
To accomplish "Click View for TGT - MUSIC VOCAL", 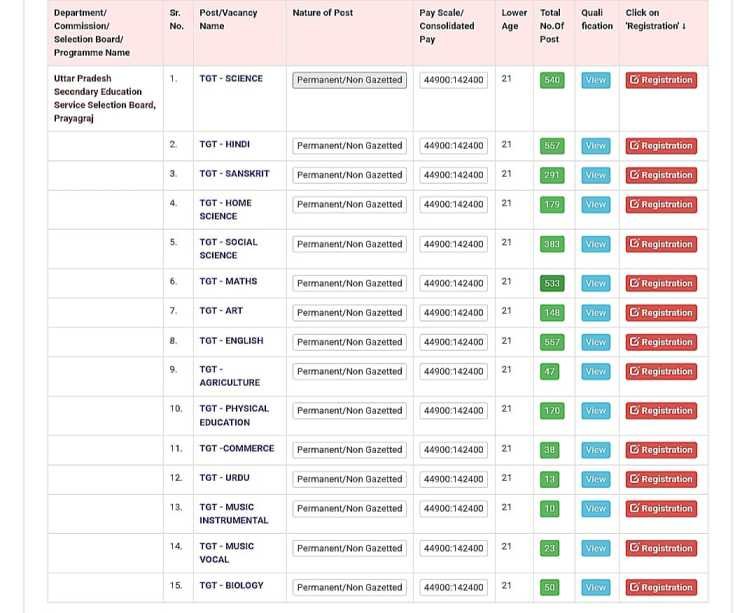I will (596, 548).
